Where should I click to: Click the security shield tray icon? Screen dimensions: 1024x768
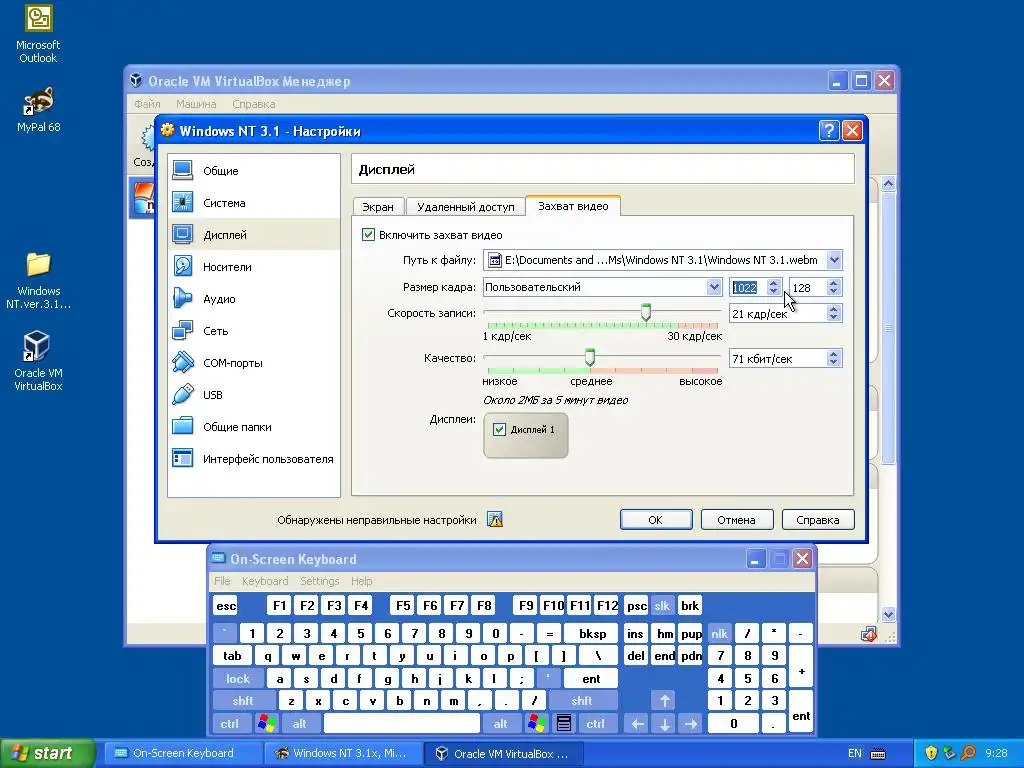931,753
